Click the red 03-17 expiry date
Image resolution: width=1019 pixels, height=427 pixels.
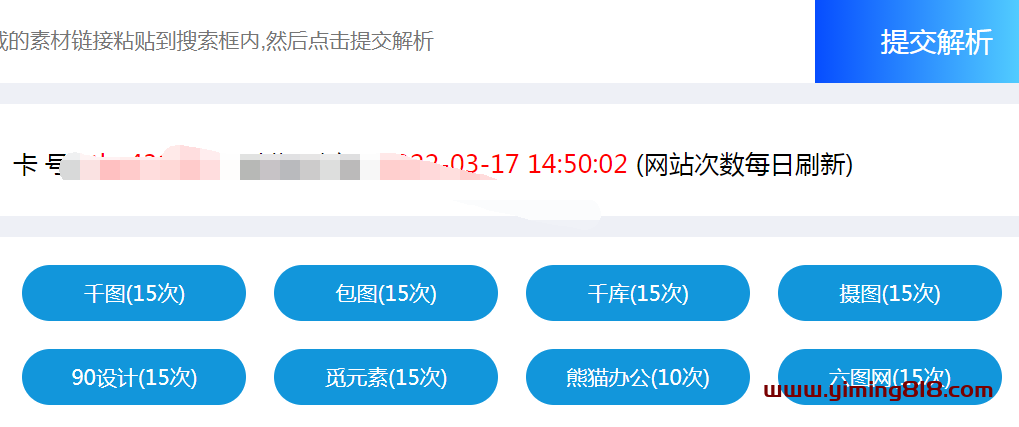pyautogui.click(x=480, y=164)
